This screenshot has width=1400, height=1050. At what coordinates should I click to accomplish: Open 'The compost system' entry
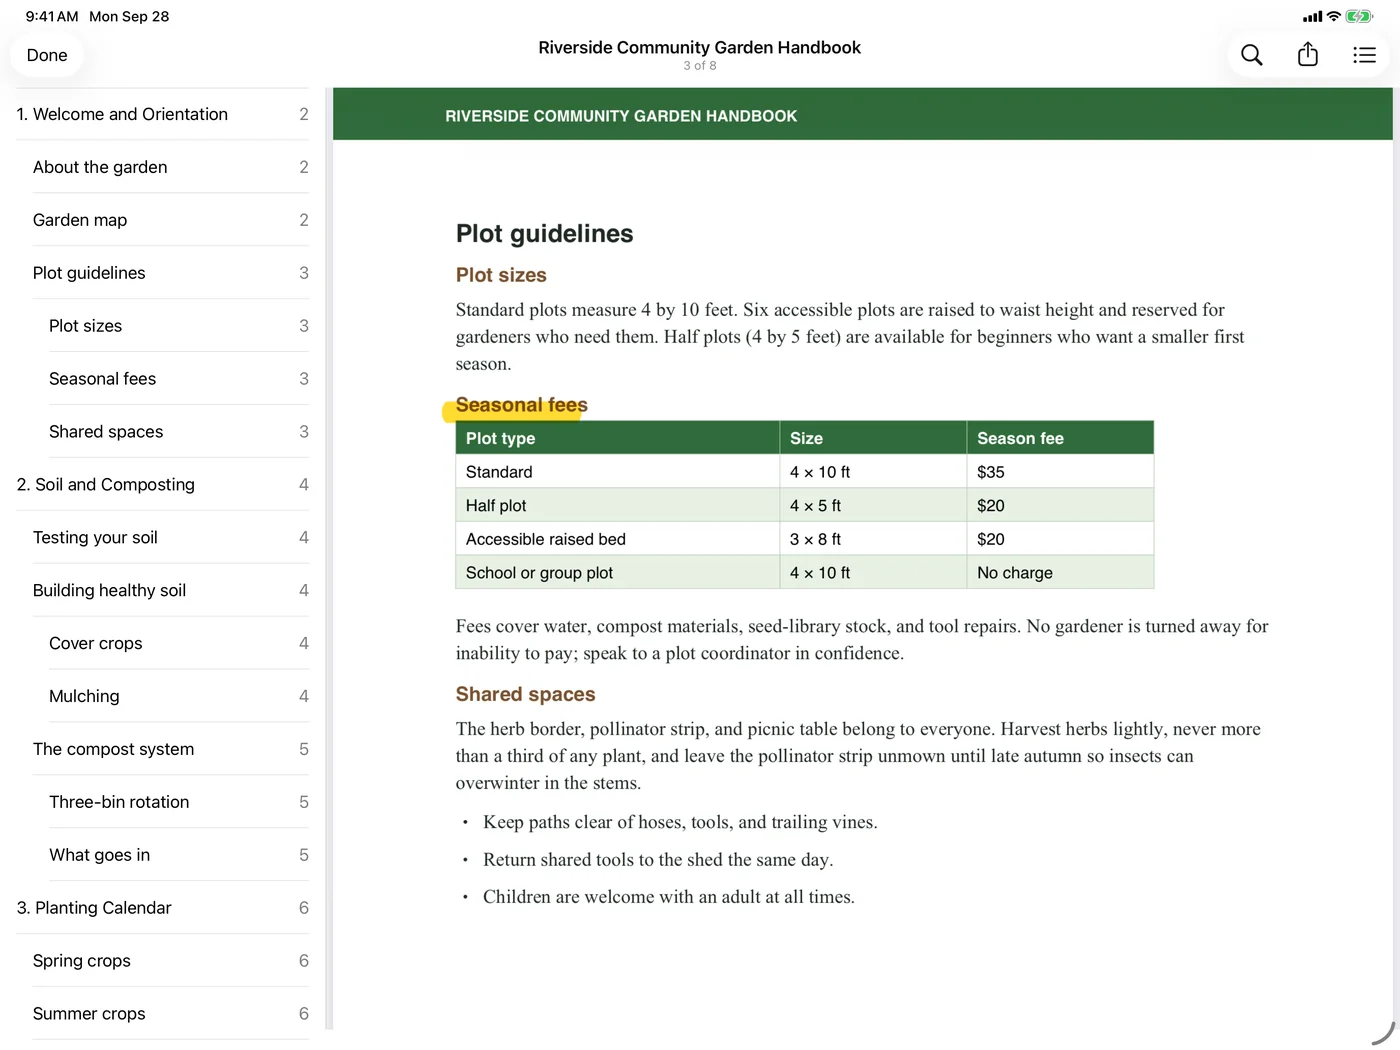[170, 750]
